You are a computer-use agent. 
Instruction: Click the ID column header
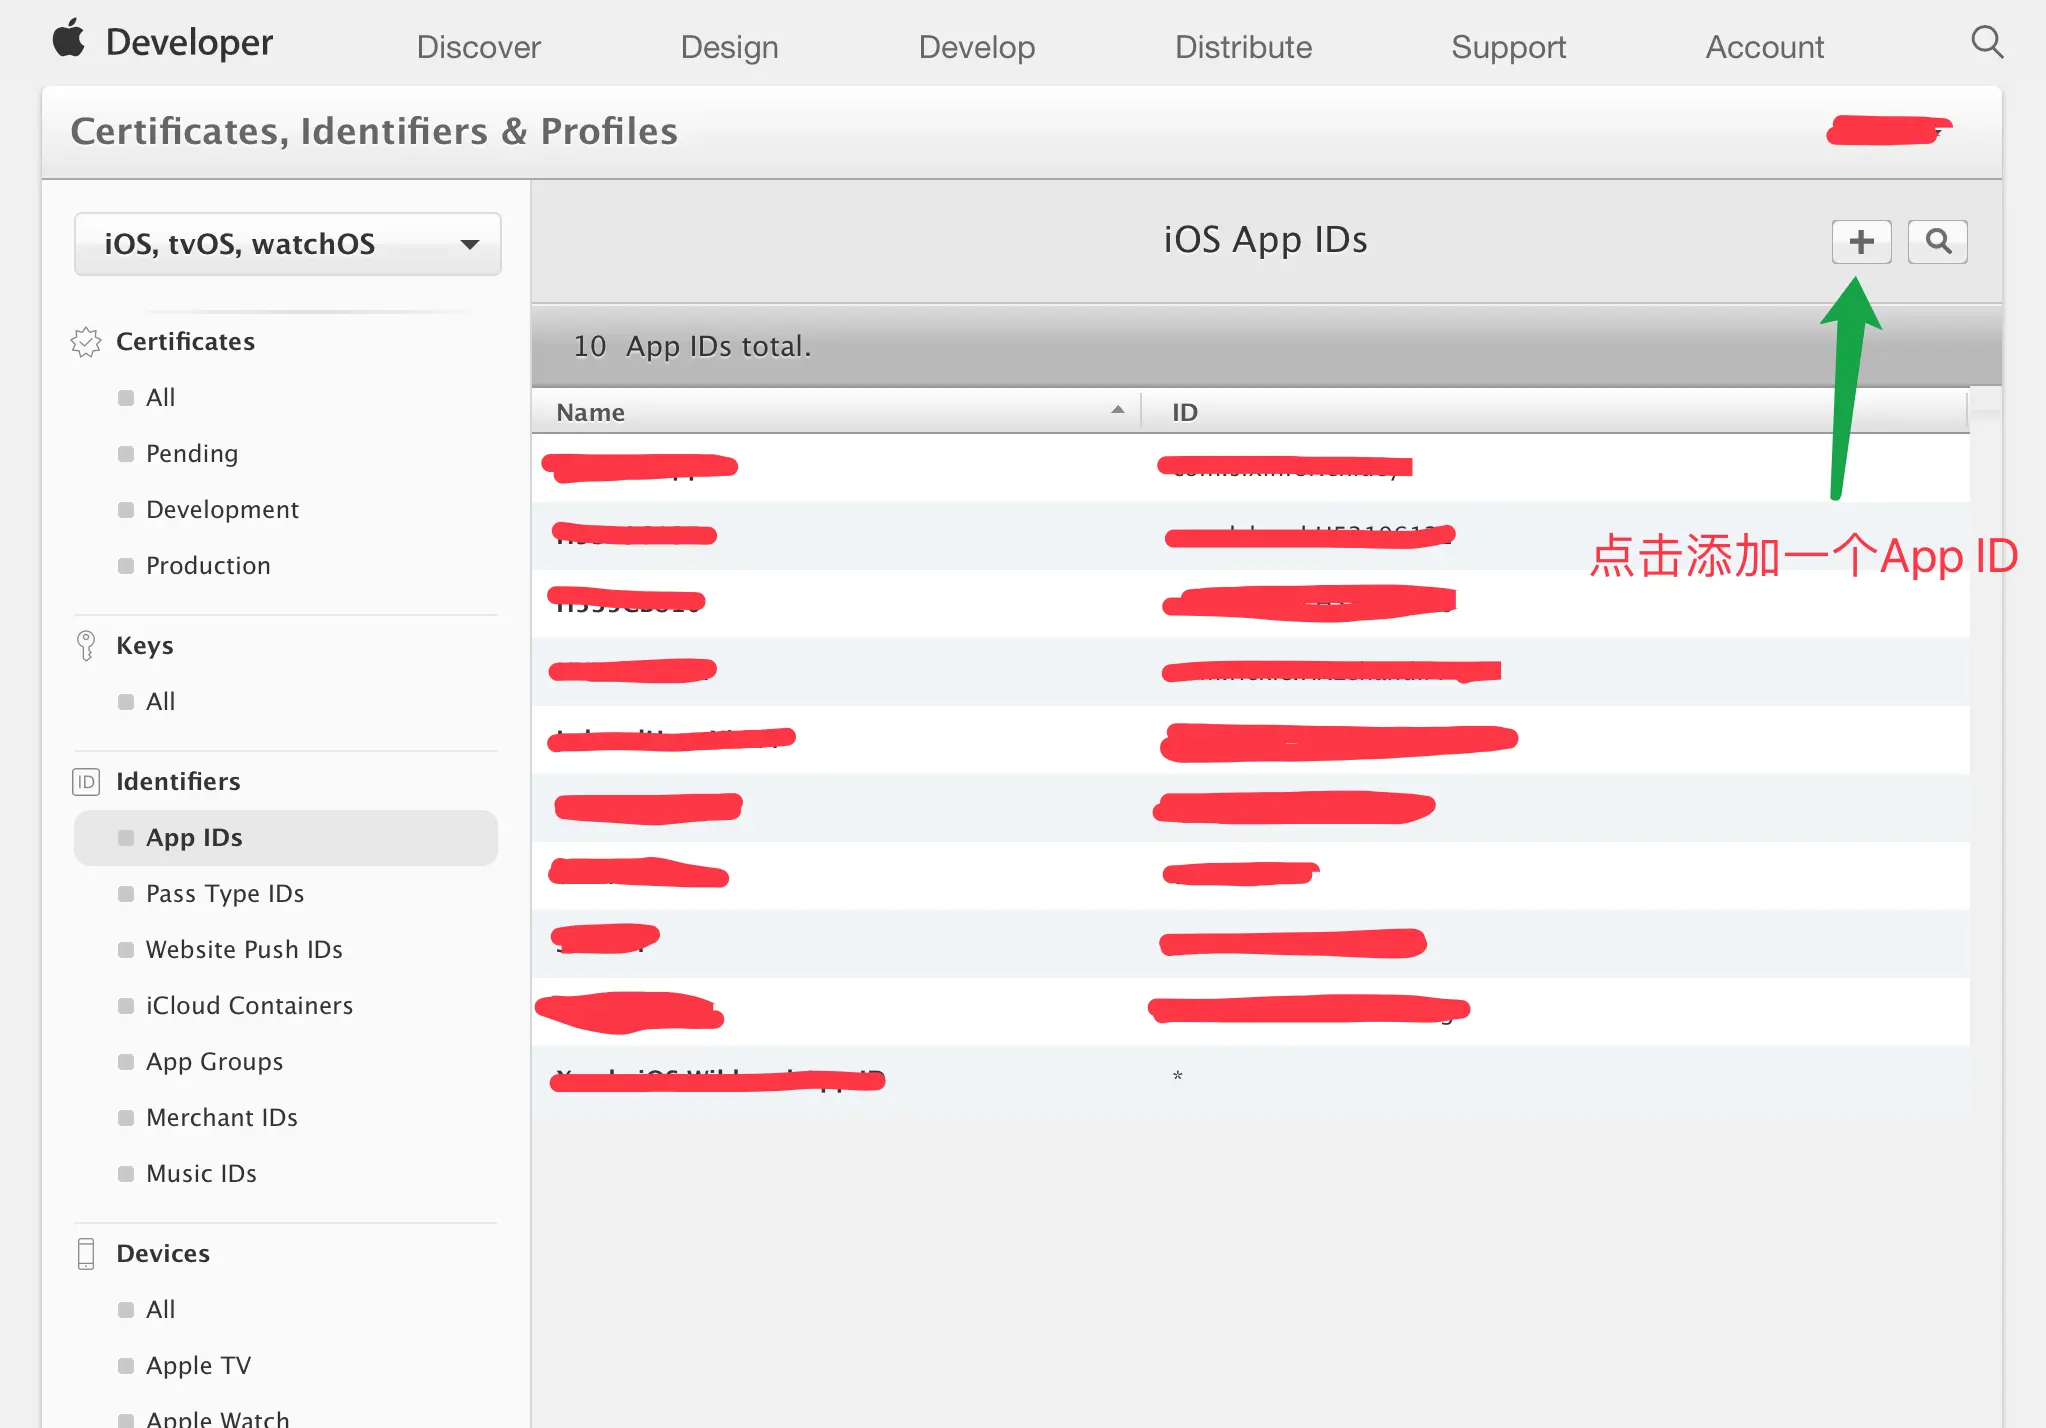tap(1185, 412)
